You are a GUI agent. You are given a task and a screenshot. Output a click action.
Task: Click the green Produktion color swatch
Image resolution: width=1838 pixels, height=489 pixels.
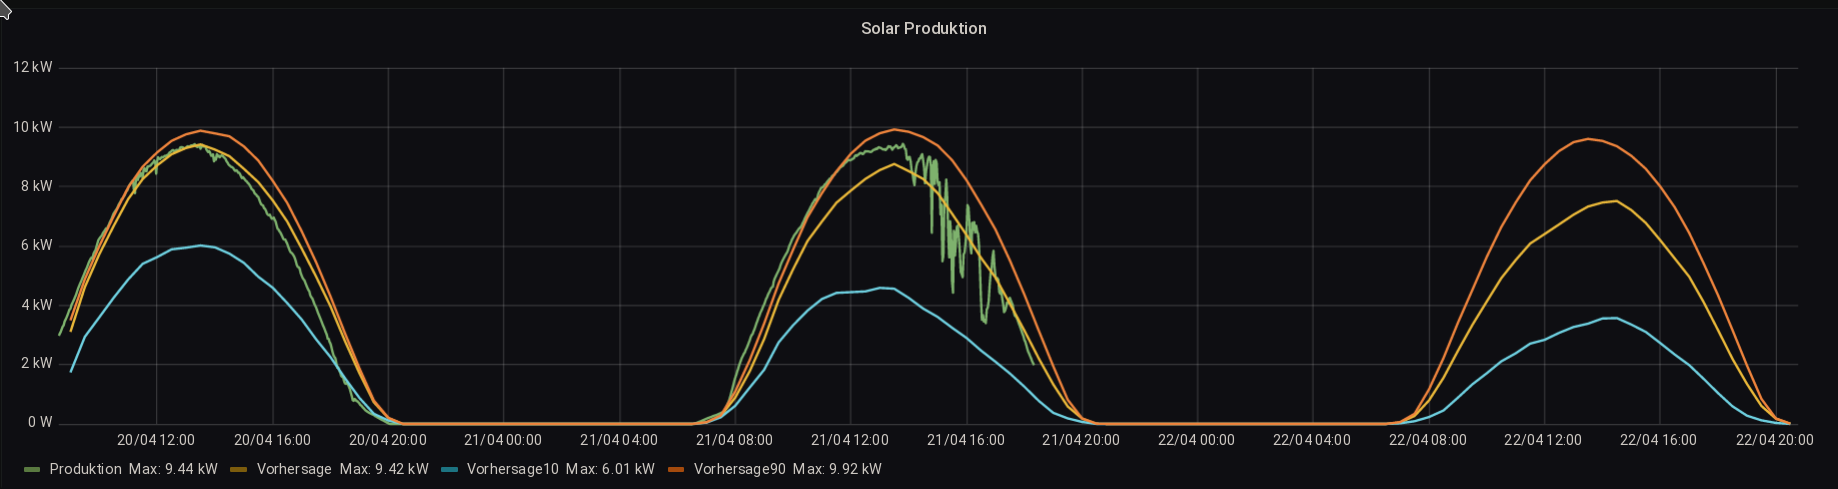(x=31, y=469)
